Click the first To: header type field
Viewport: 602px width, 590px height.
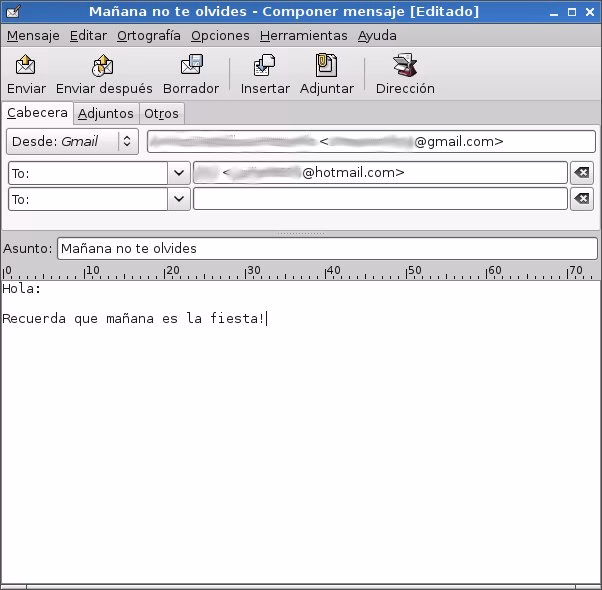pos(88,173)
